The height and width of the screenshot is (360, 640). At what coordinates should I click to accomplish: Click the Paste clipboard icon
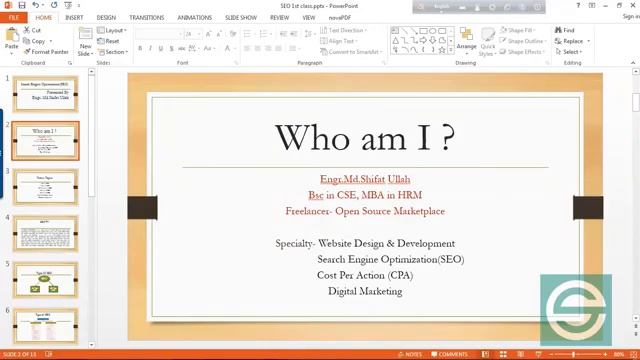click(12, 35)
